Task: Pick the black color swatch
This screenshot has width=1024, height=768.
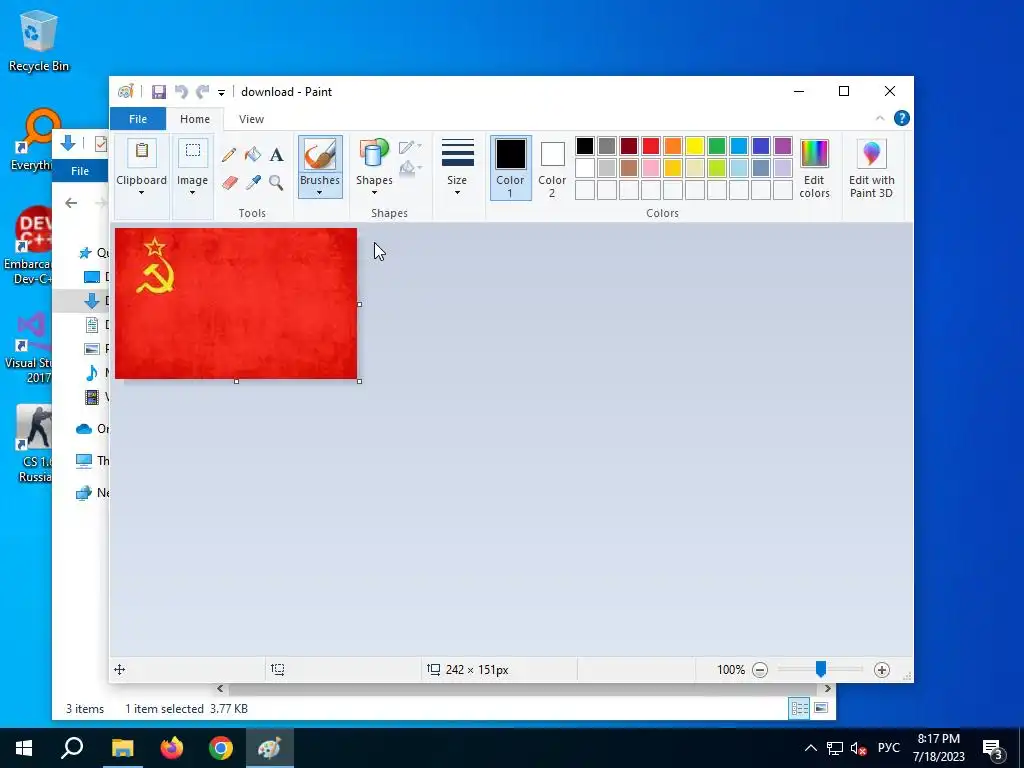Action: (584, 146)
